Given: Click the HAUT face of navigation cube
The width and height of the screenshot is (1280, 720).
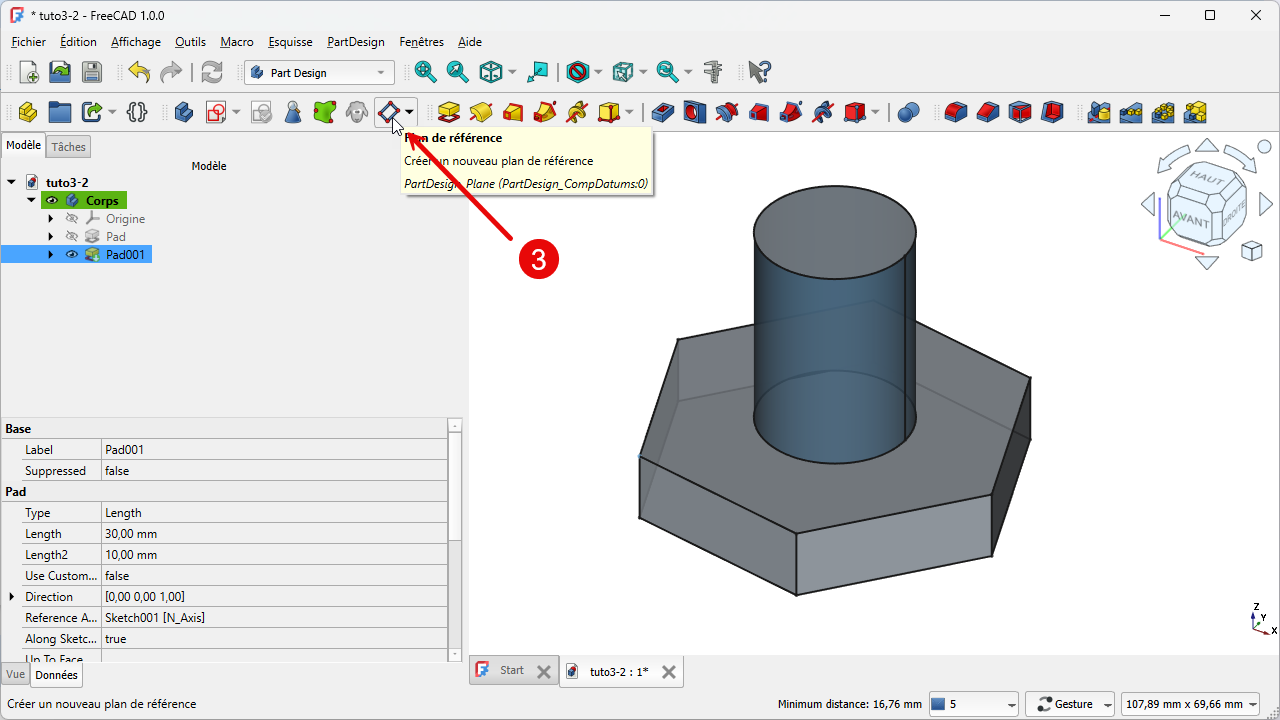Looking at the screenshot, I should (x=1205, y=178).
